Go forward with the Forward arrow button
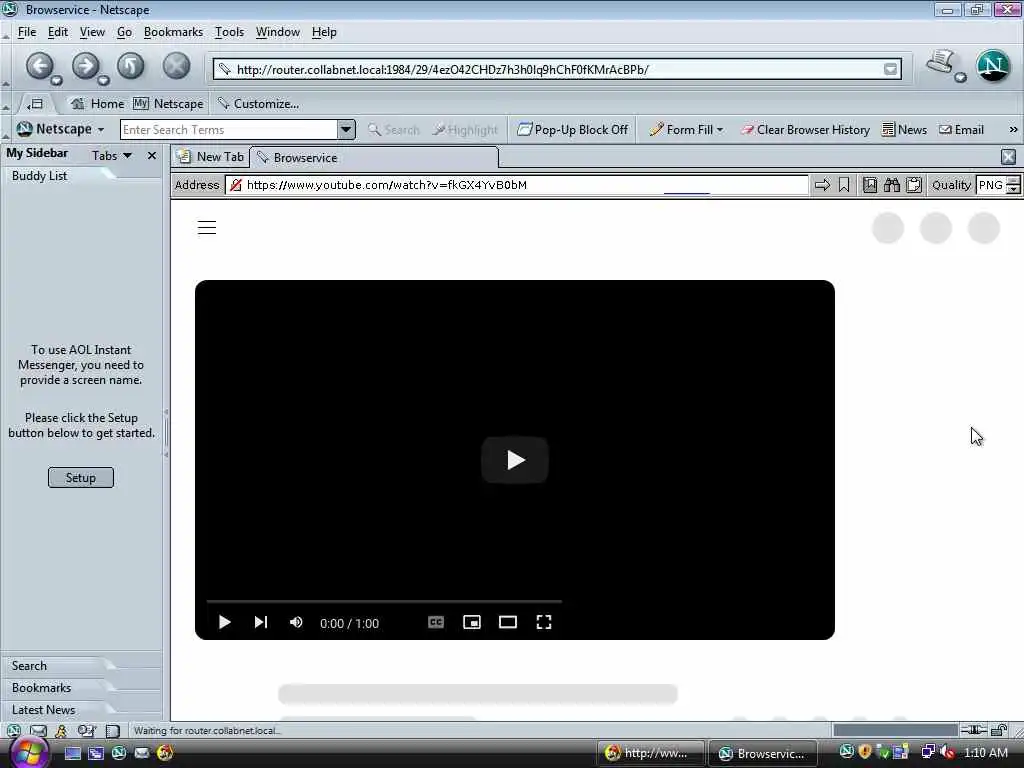The width and height of the screenshot is (1024, 768). 85,65
